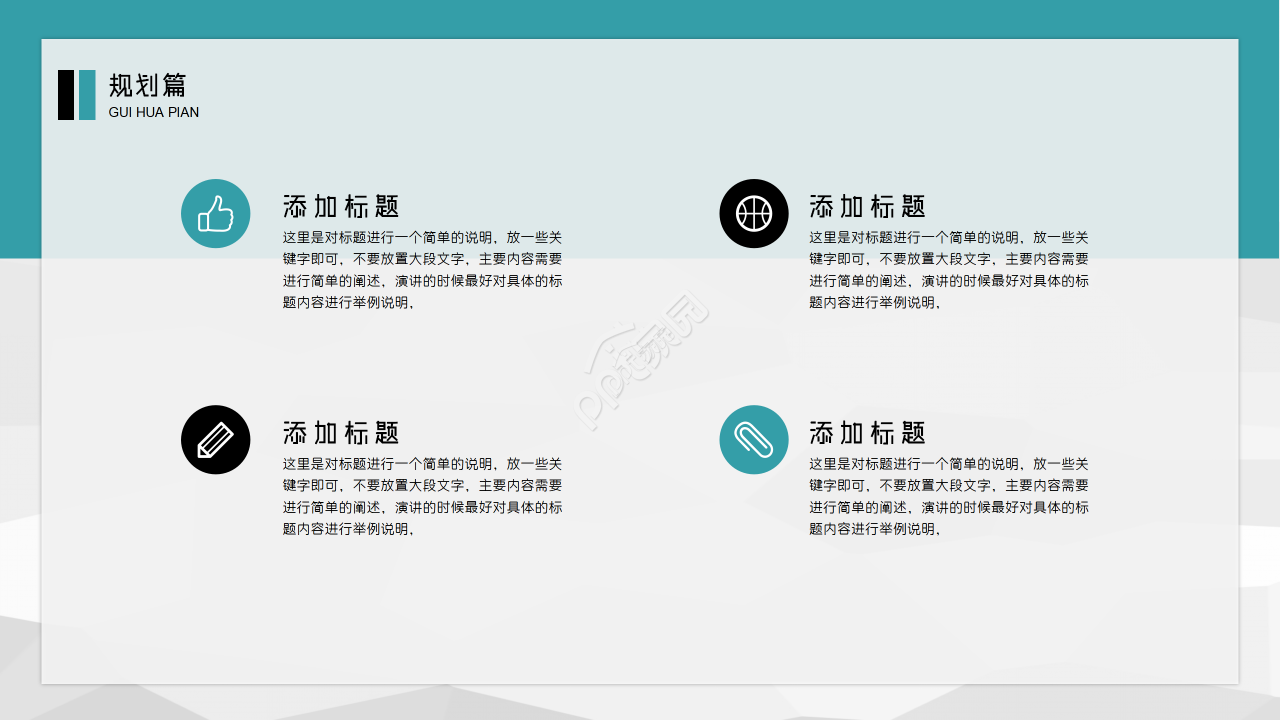The width and height of the screenshot is (1280, 720).
Task: Click the GUI HUA PIAN subtitle text
Action: (x=153, y=113)
